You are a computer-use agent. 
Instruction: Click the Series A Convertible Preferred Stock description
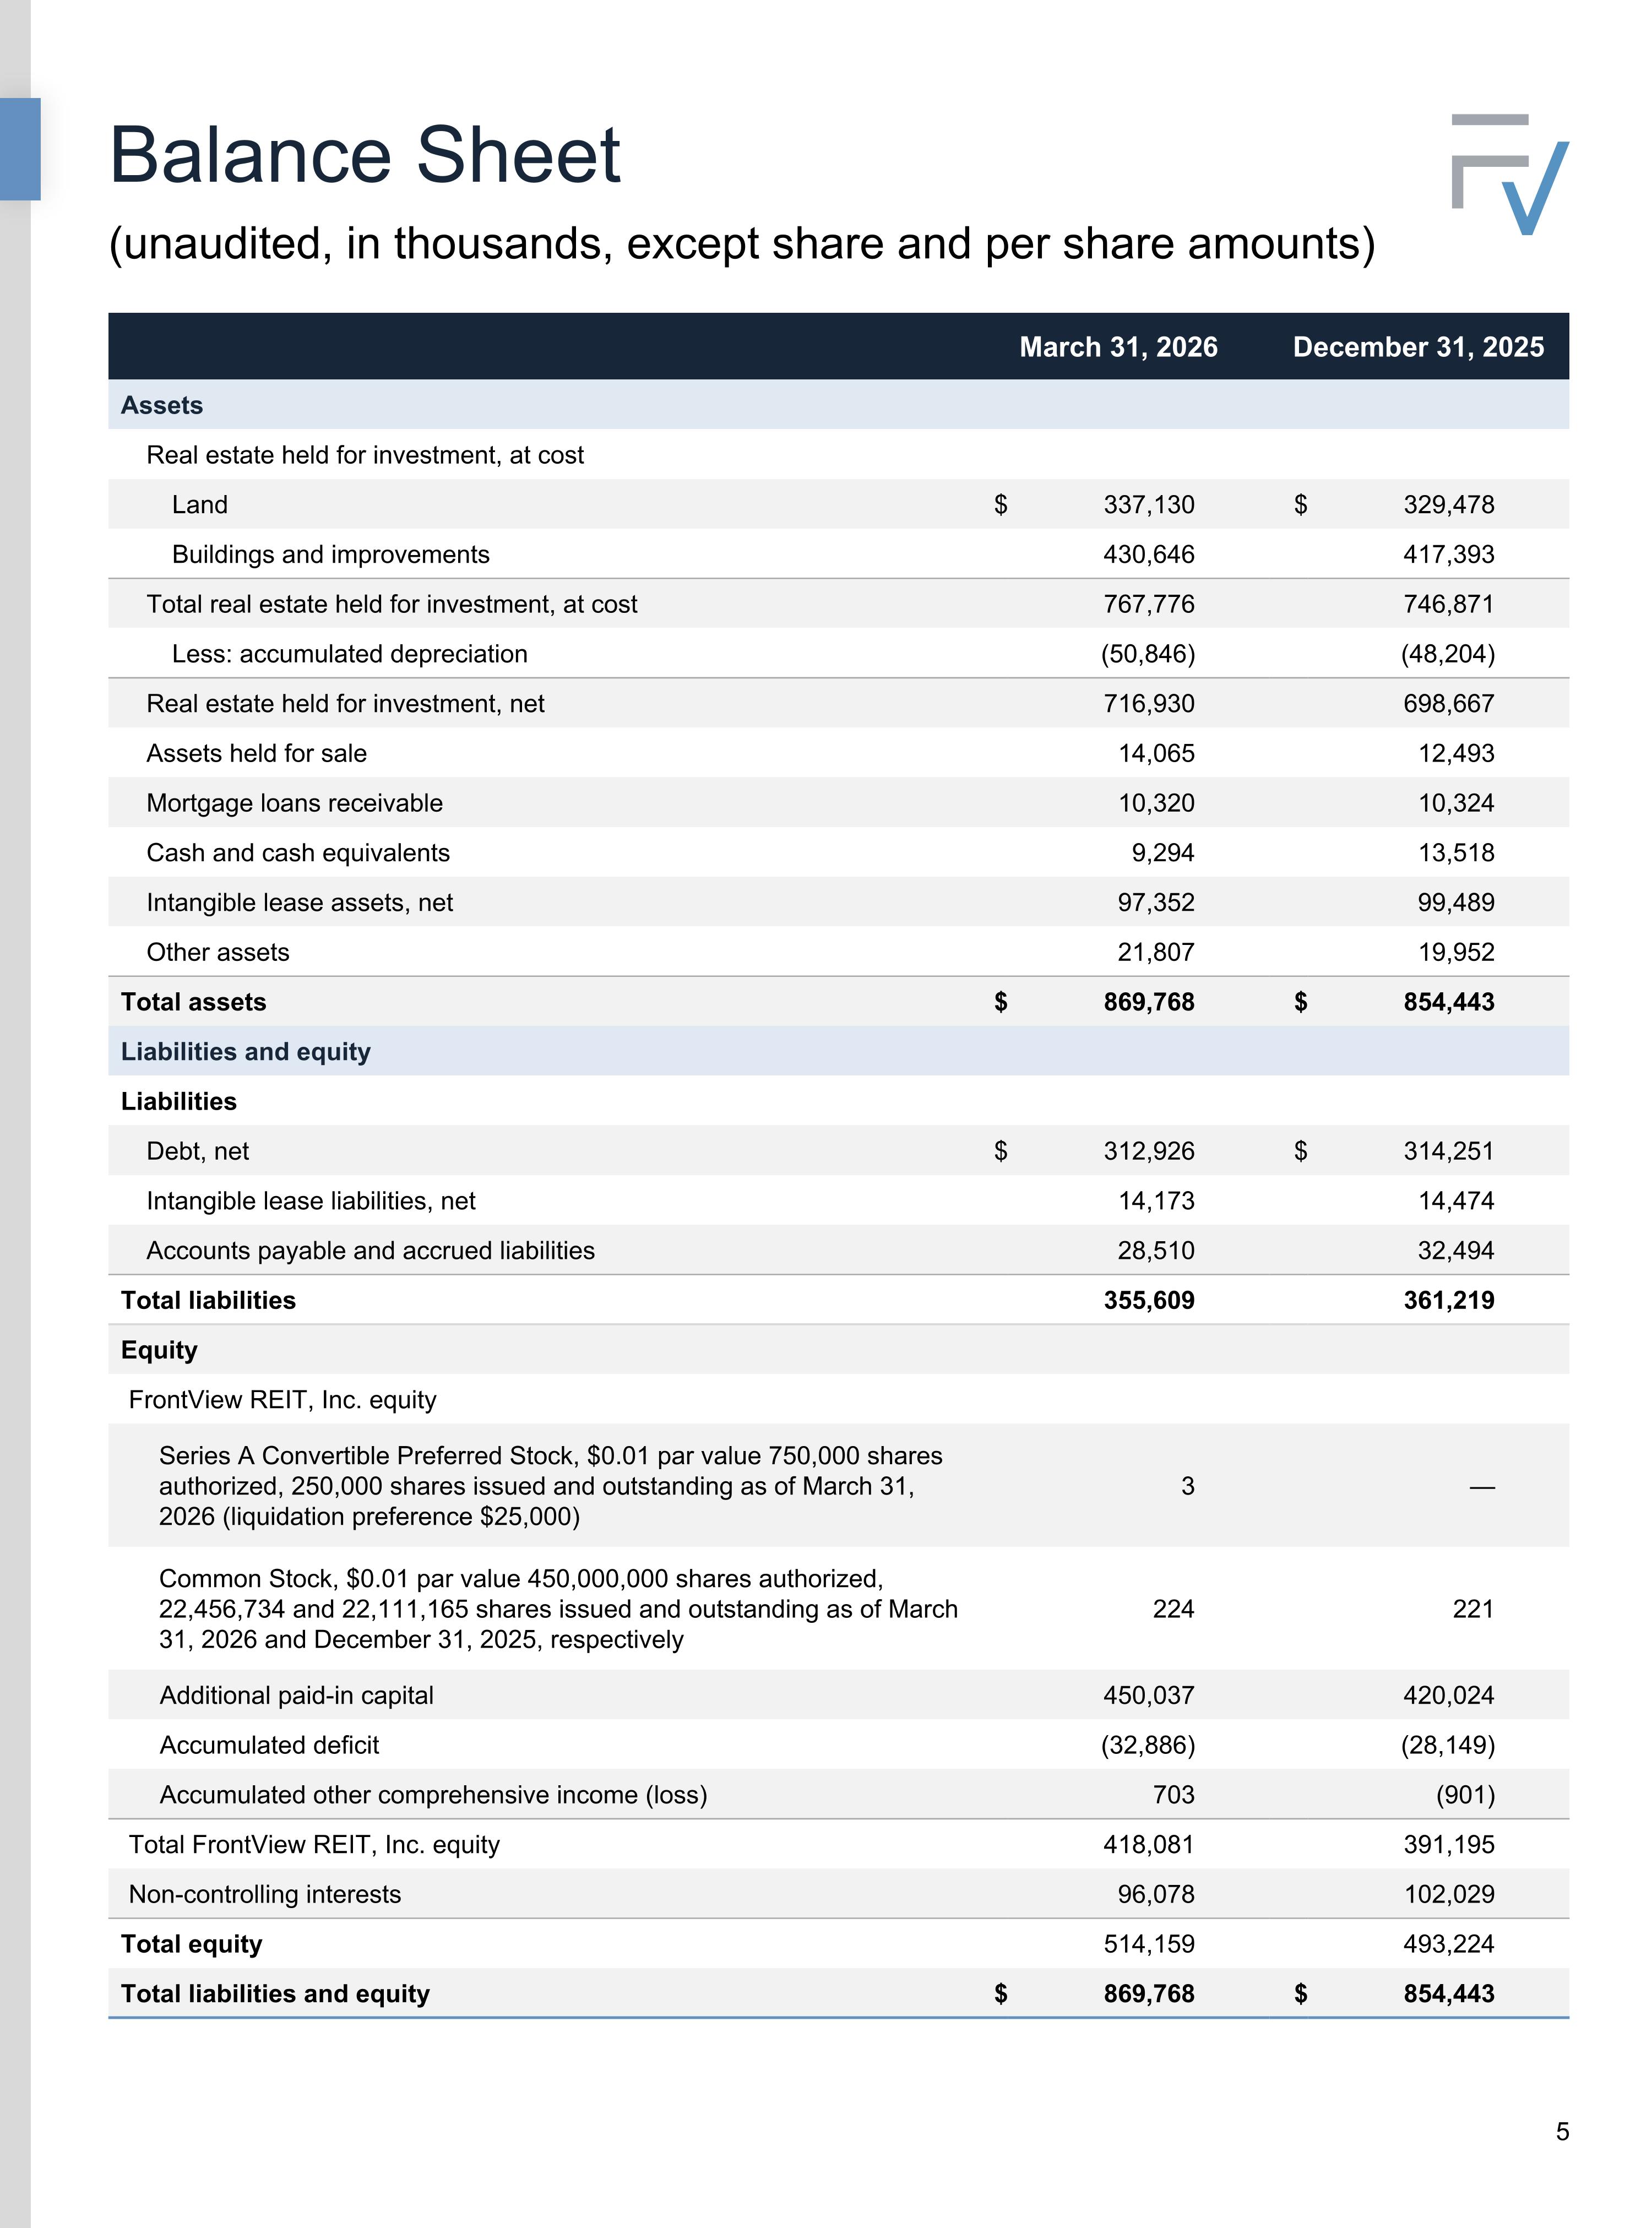tap(551, 1486)
